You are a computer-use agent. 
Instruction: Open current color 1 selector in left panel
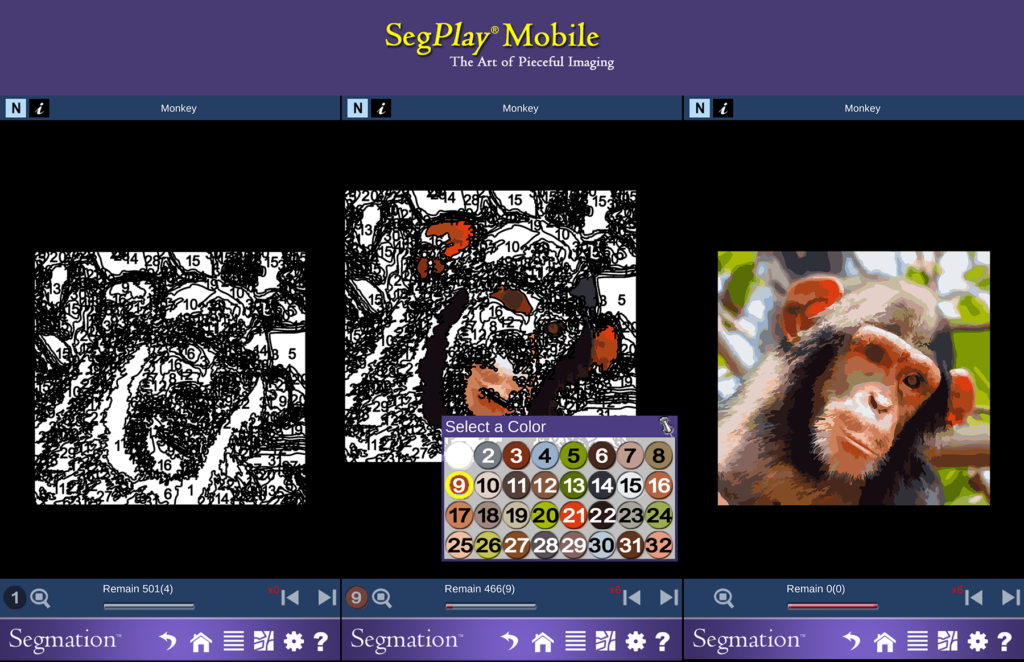coord(15,597)
